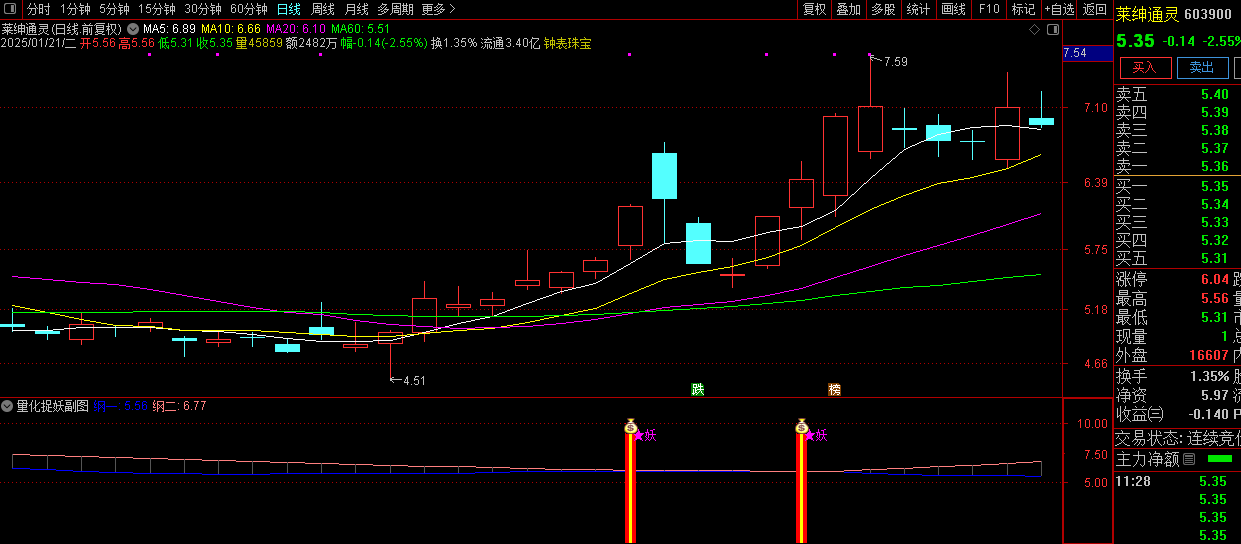The height and width of the screenshot is (544, 1241).
Task: Click the 买三 price 5.33
Action: coord(1214,222)
